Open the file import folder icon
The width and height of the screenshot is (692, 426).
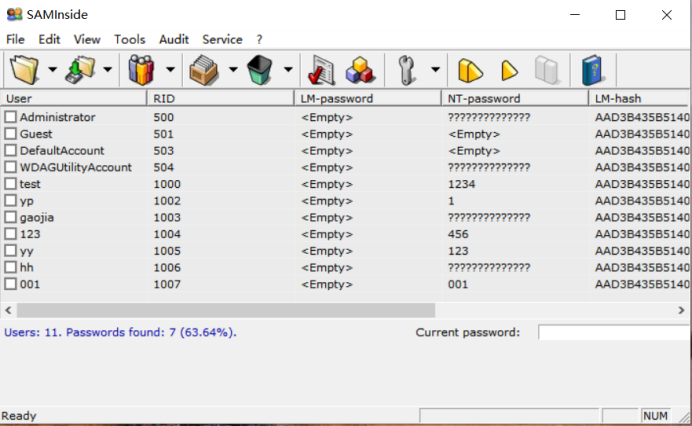25,70
